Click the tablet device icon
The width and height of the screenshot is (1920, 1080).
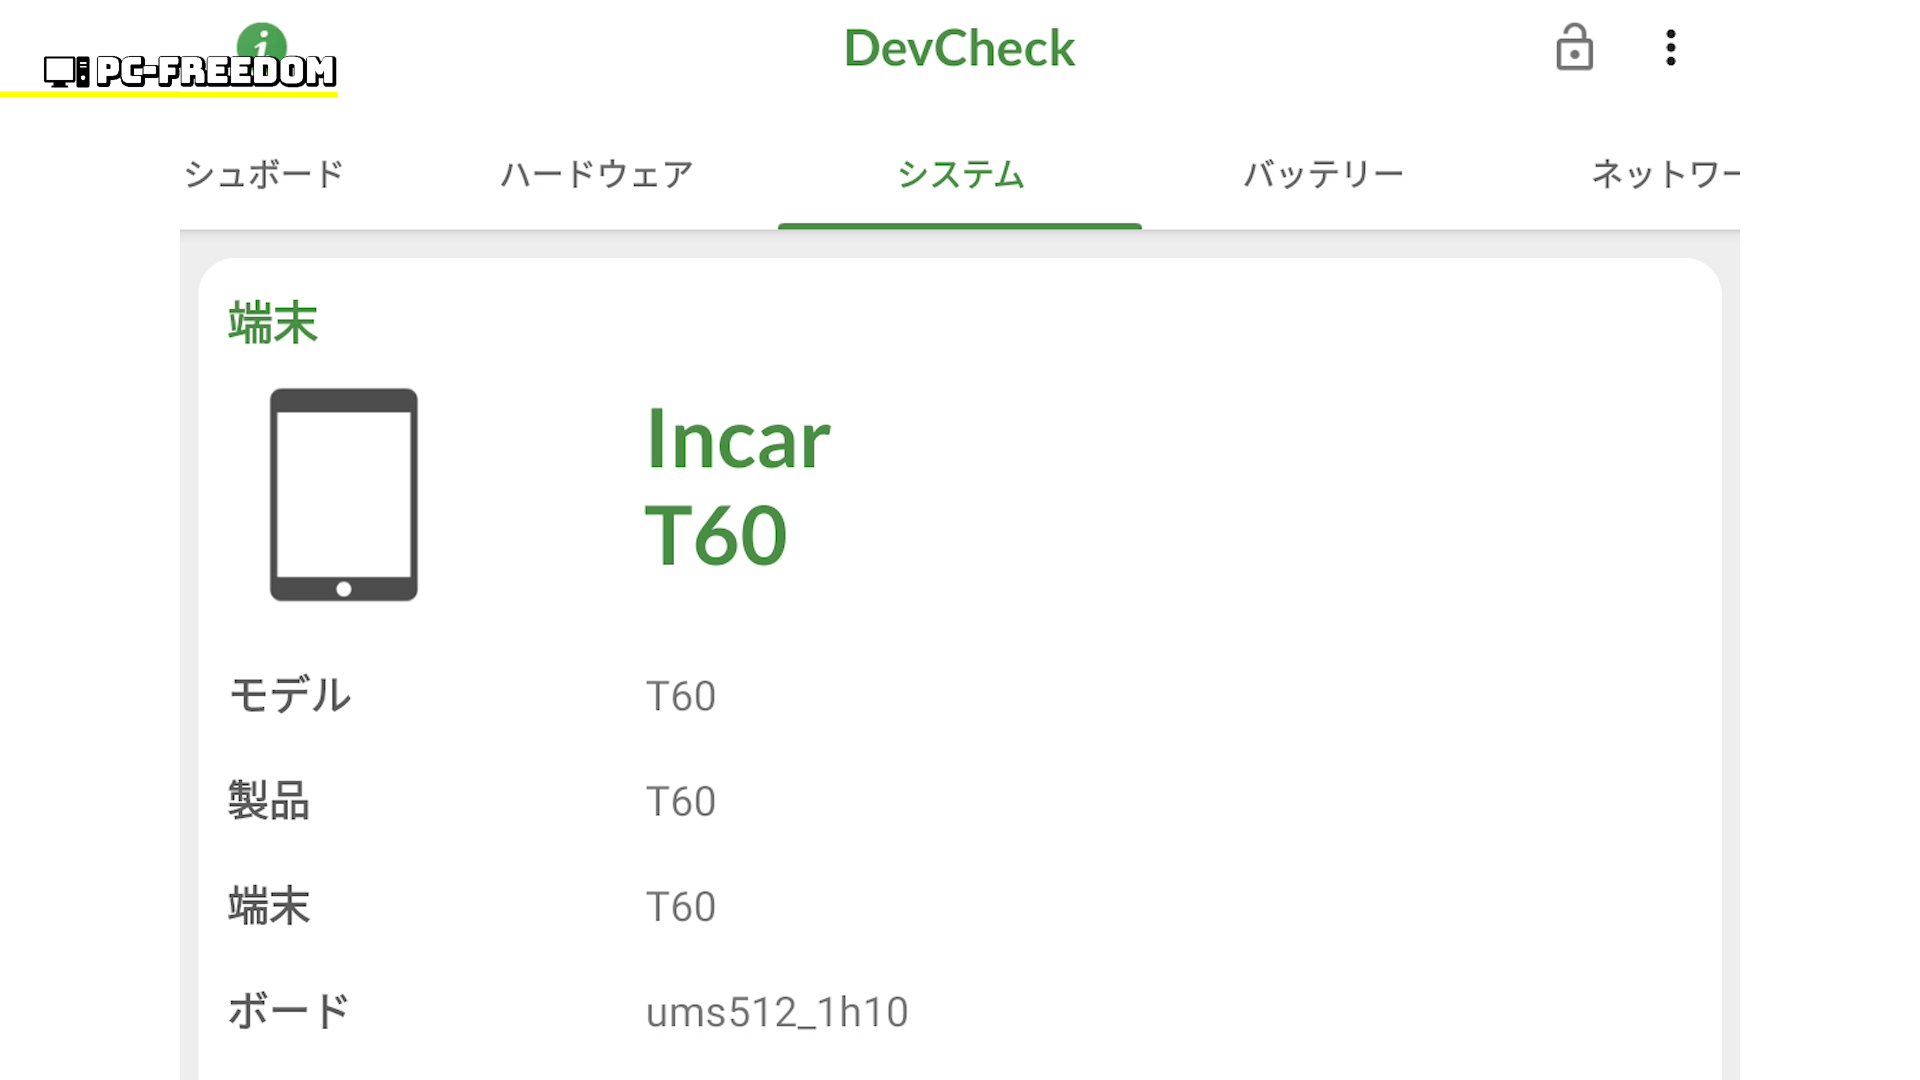click(343, 494)
